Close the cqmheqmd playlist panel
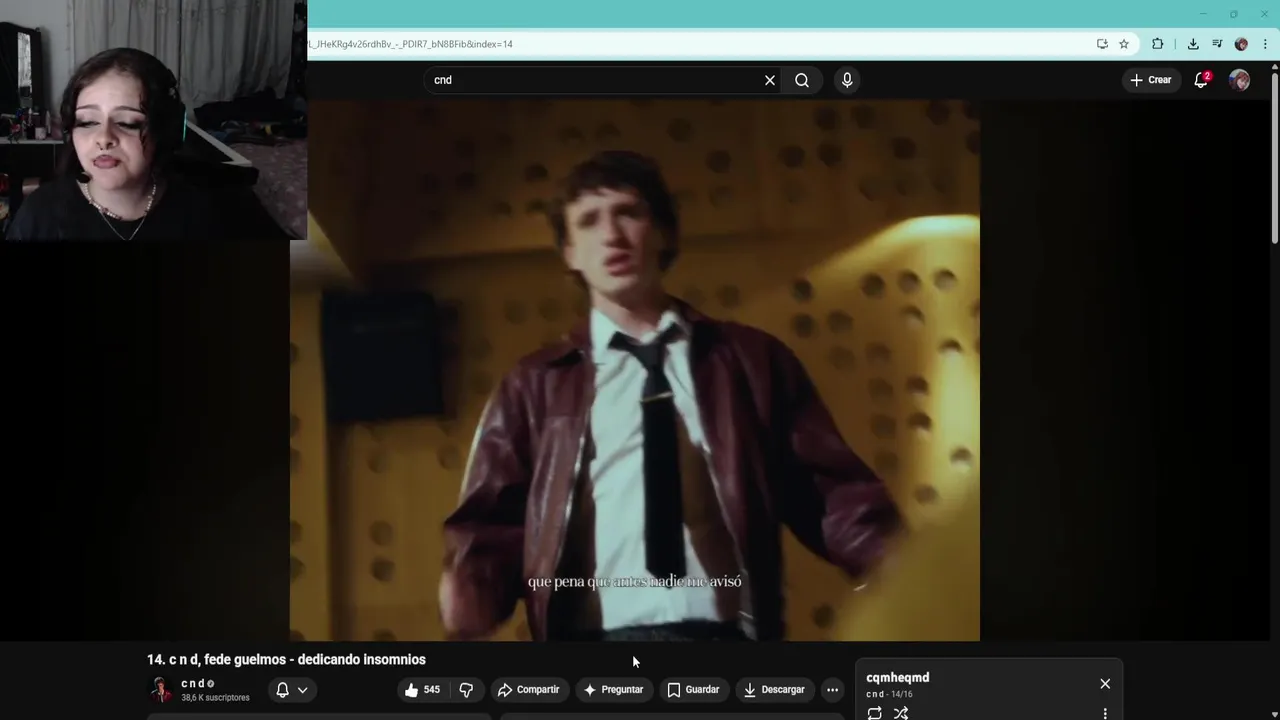The image size is (1280, 720). coord(1105,684)
